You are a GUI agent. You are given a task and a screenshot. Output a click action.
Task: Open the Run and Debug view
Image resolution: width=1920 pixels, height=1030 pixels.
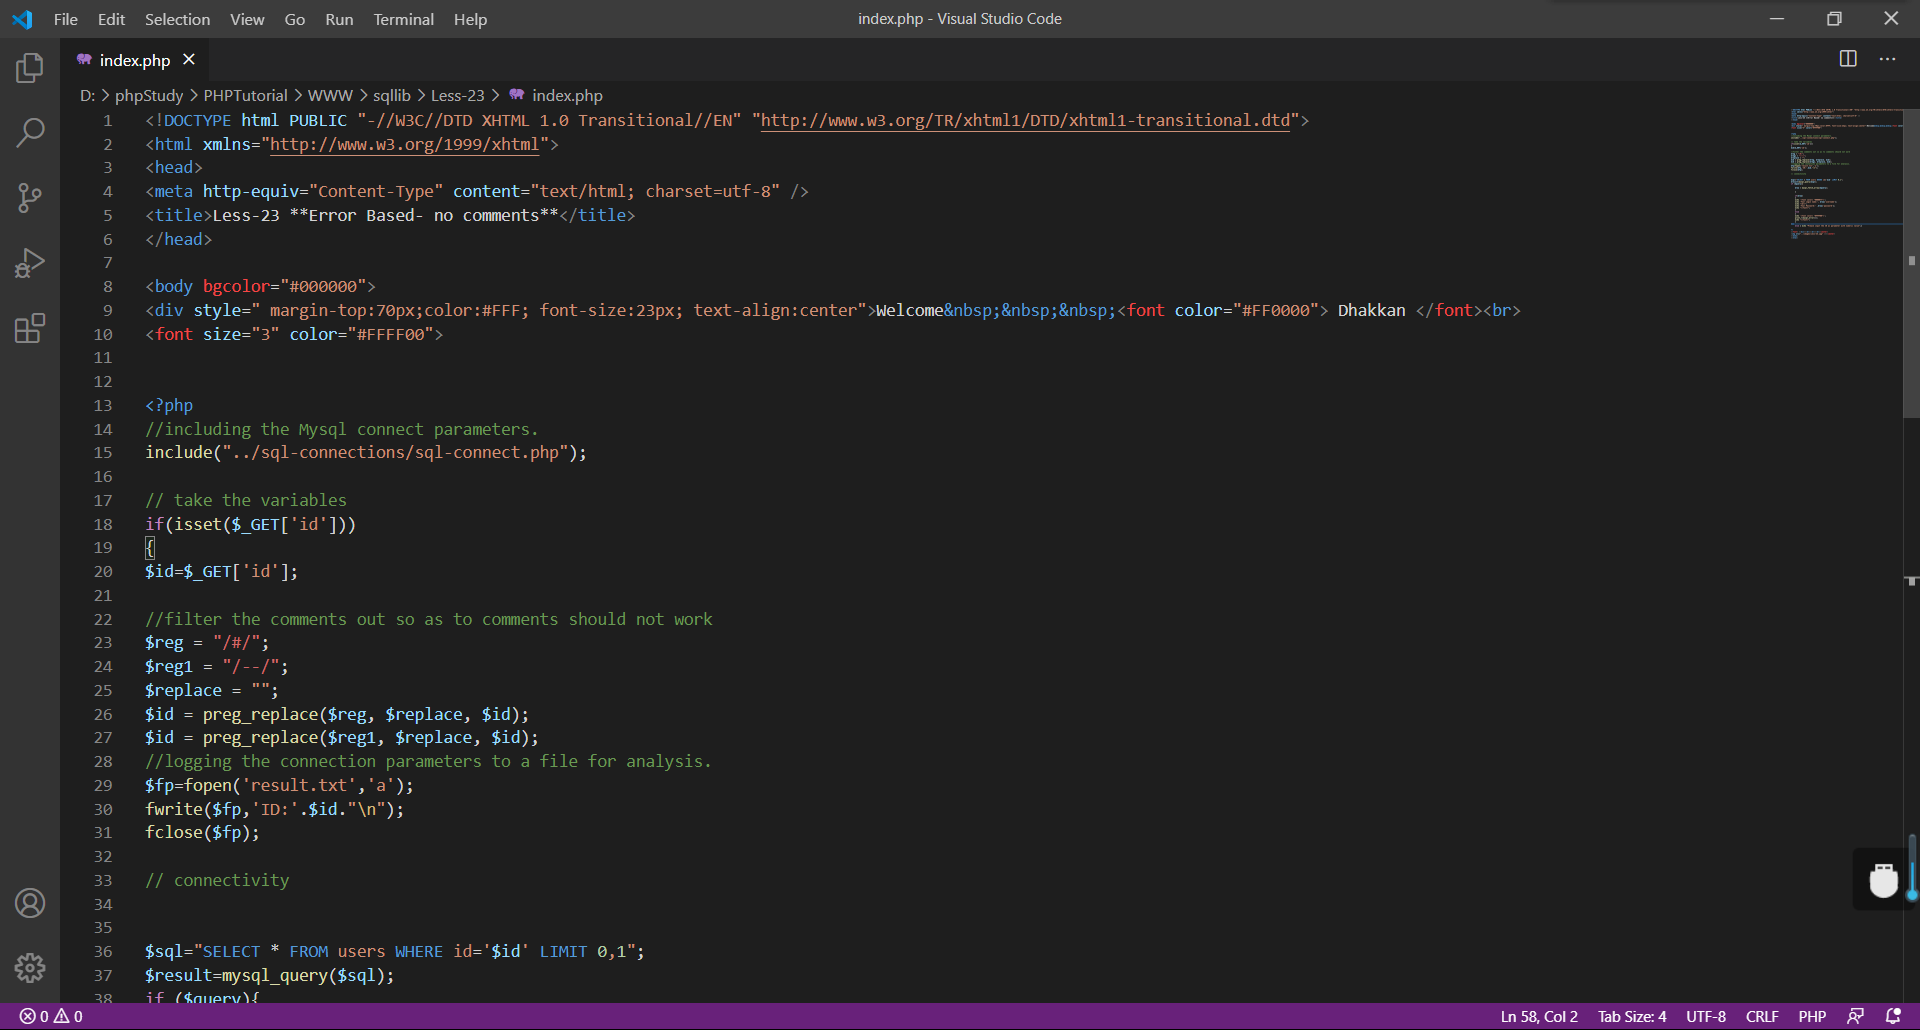tap(30, 263)
